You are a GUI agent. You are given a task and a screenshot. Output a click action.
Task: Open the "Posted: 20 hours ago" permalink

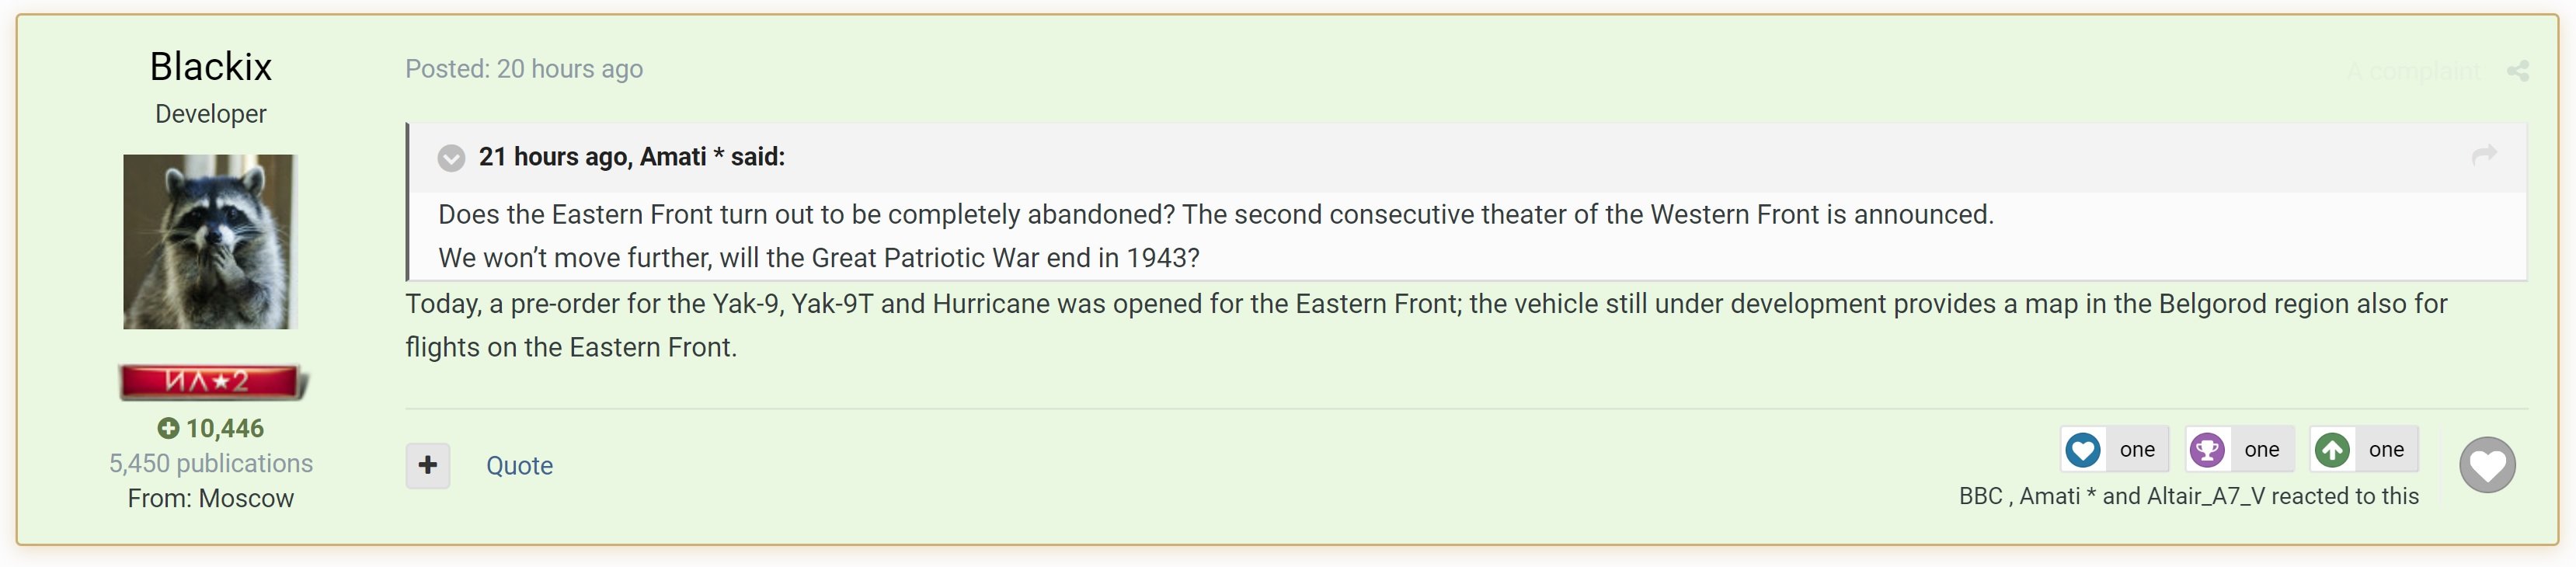click(524, 69)
